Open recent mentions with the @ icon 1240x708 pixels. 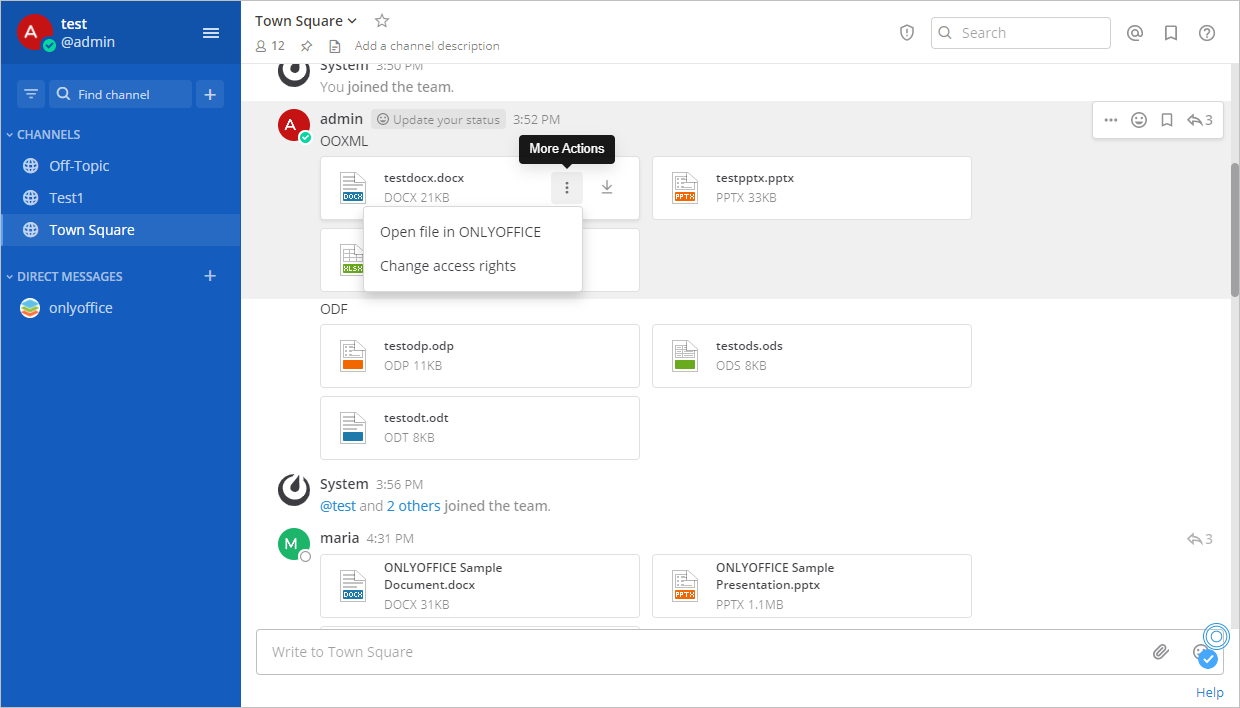click(1135, 33)
